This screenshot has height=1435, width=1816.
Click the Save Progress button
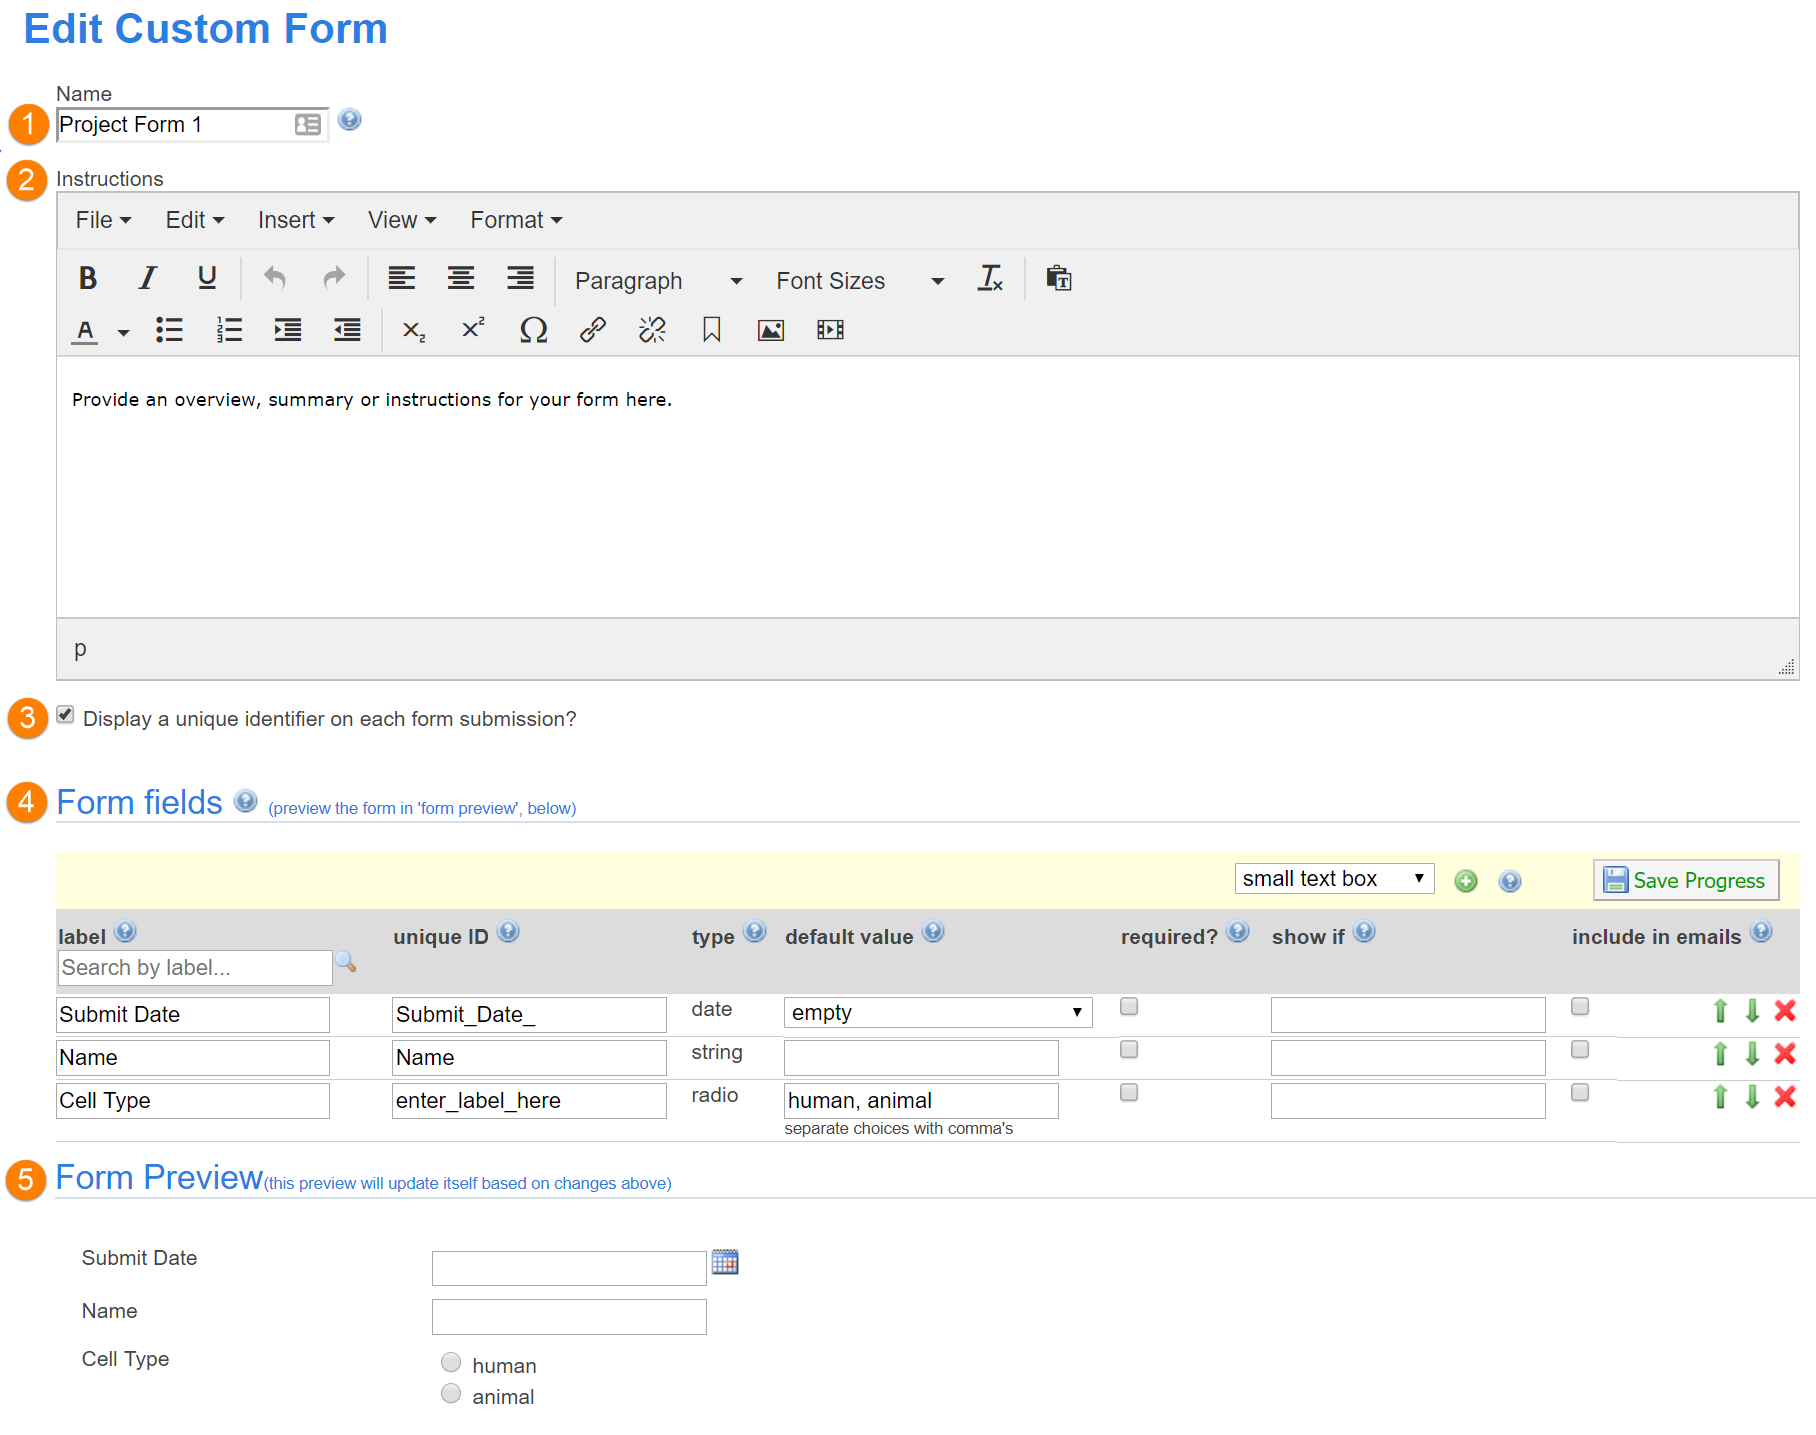(1685, 881)
